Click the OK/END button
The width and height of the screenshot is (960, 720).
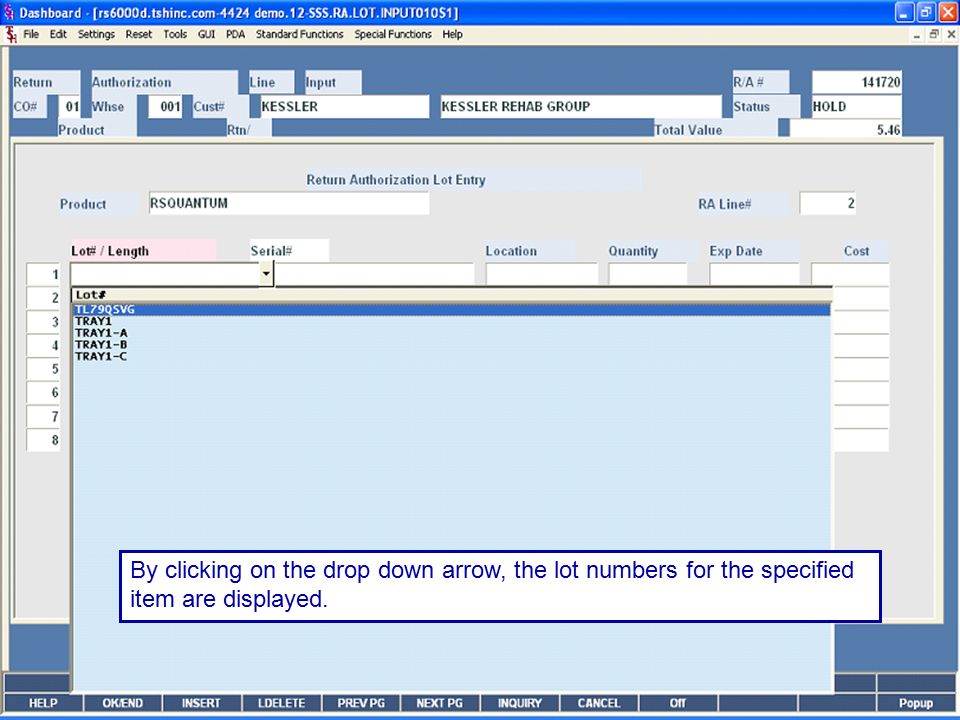pyautogui.click(x=122, y=703)
